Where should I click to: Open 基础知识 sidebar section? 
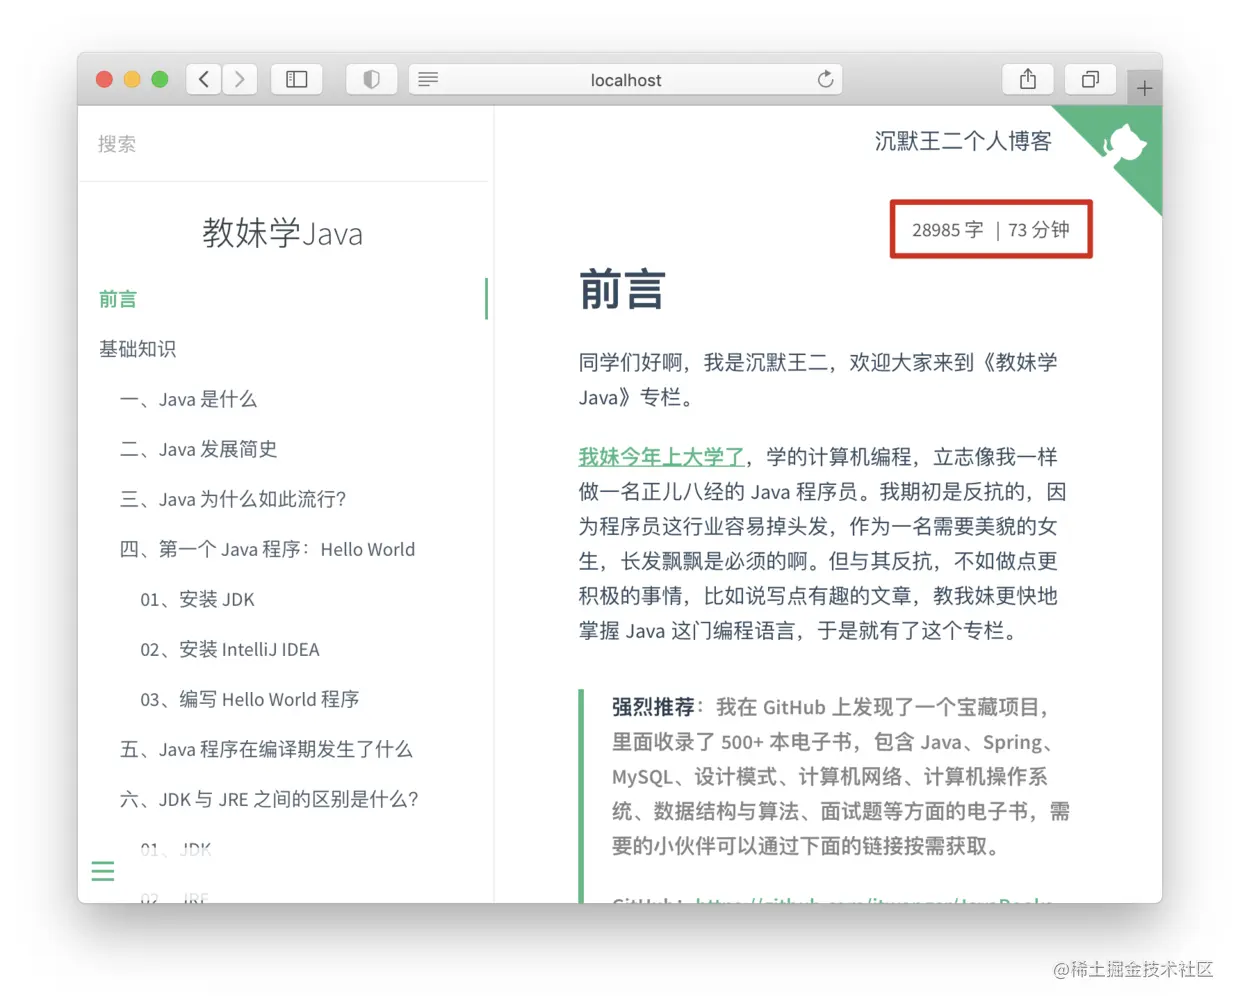[137, 349]
